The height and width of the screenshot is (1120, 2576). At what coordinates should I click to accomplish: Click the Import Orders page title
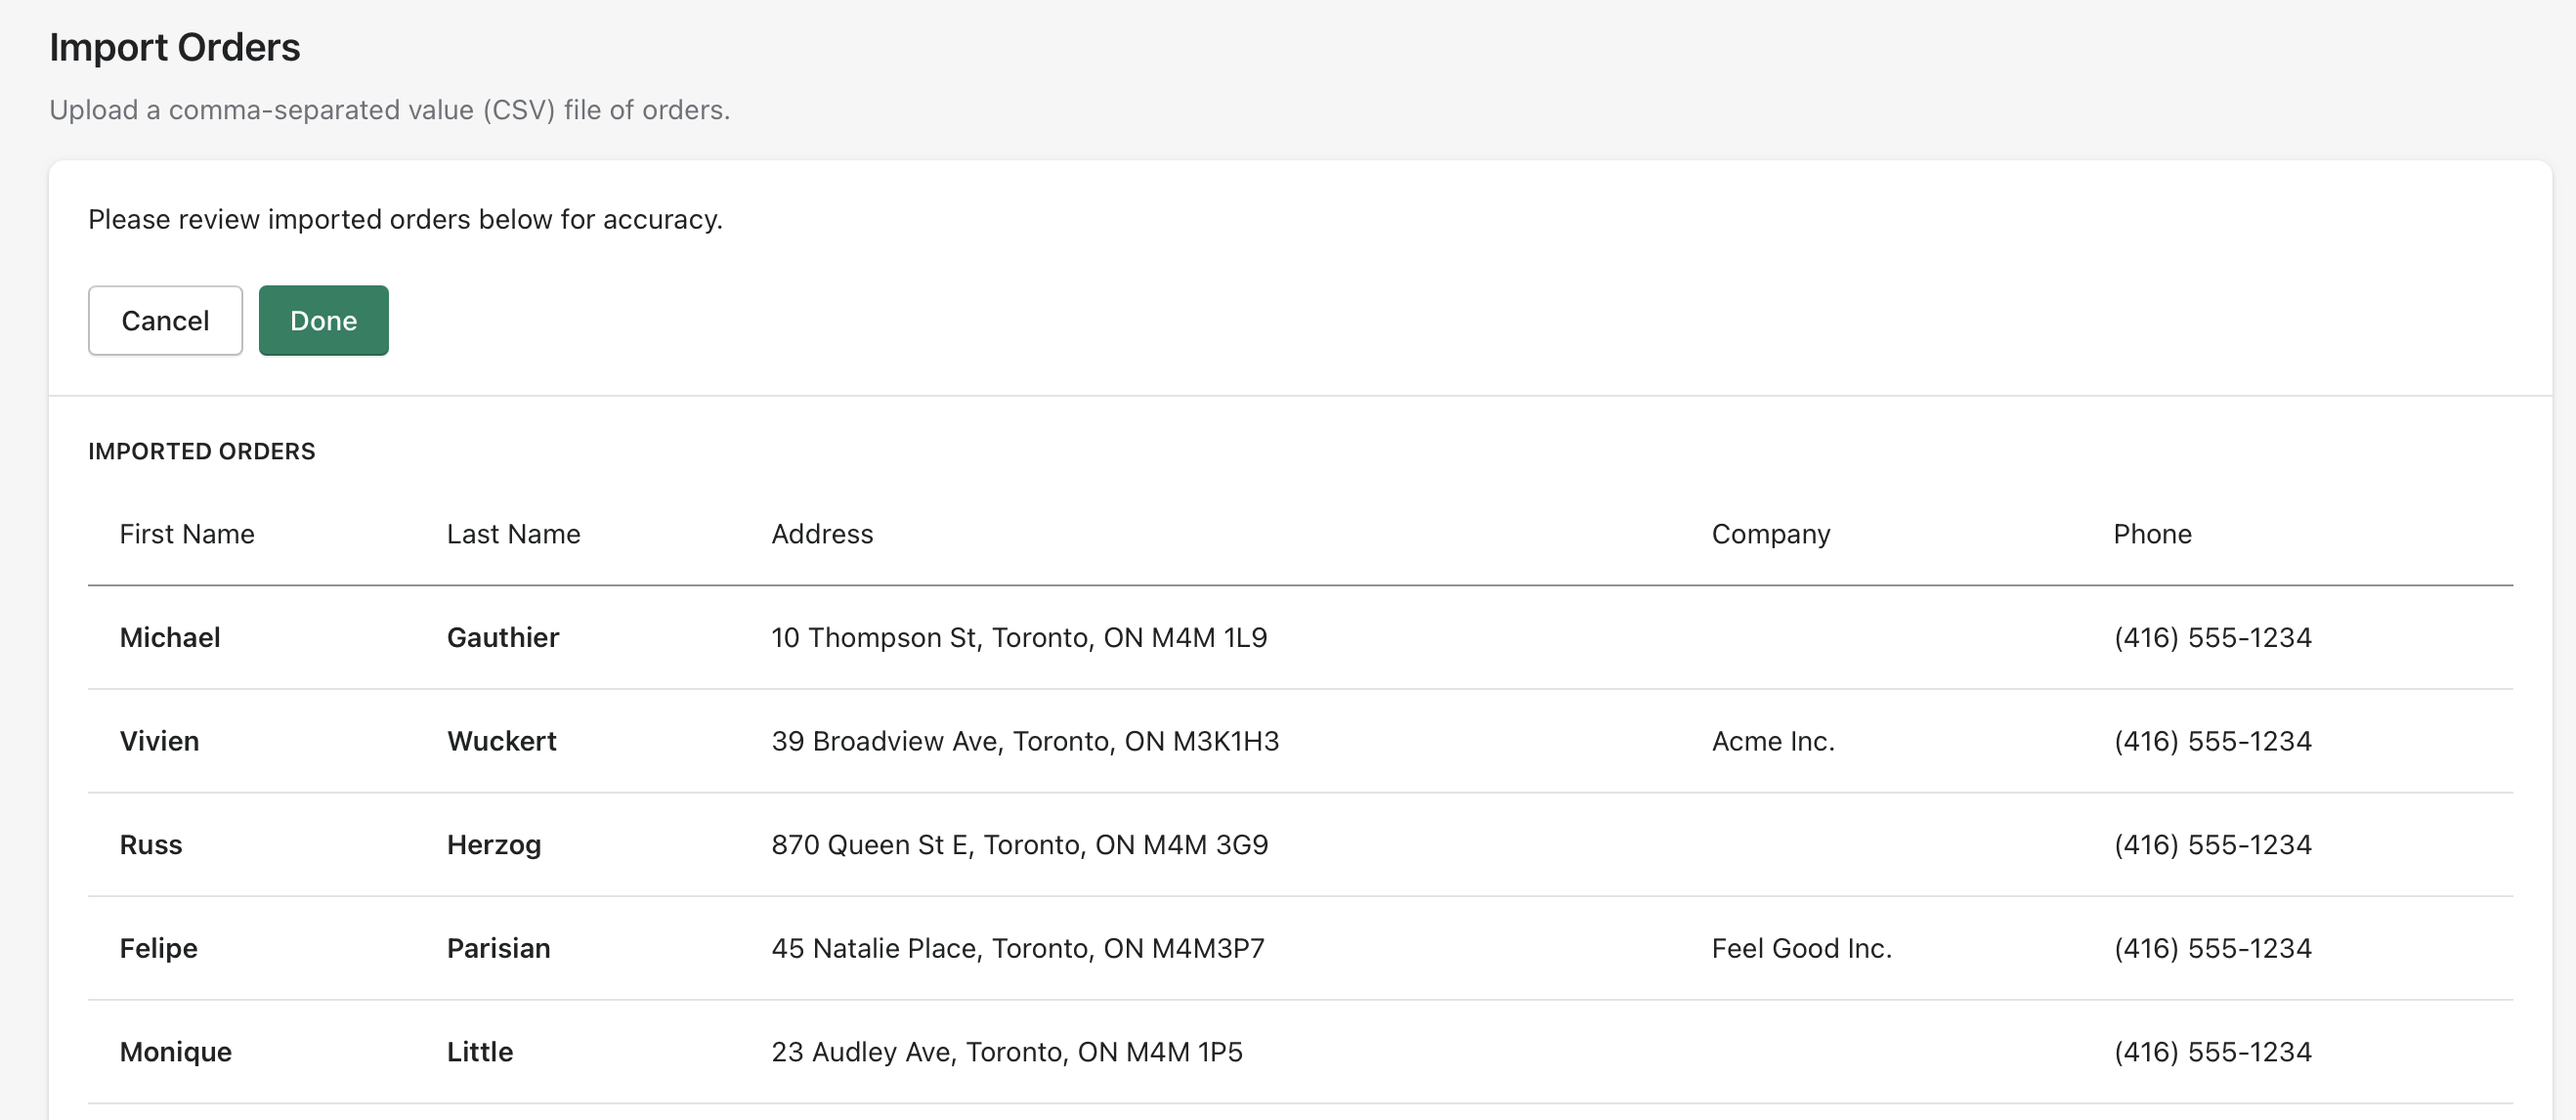[x=175, y=46]
